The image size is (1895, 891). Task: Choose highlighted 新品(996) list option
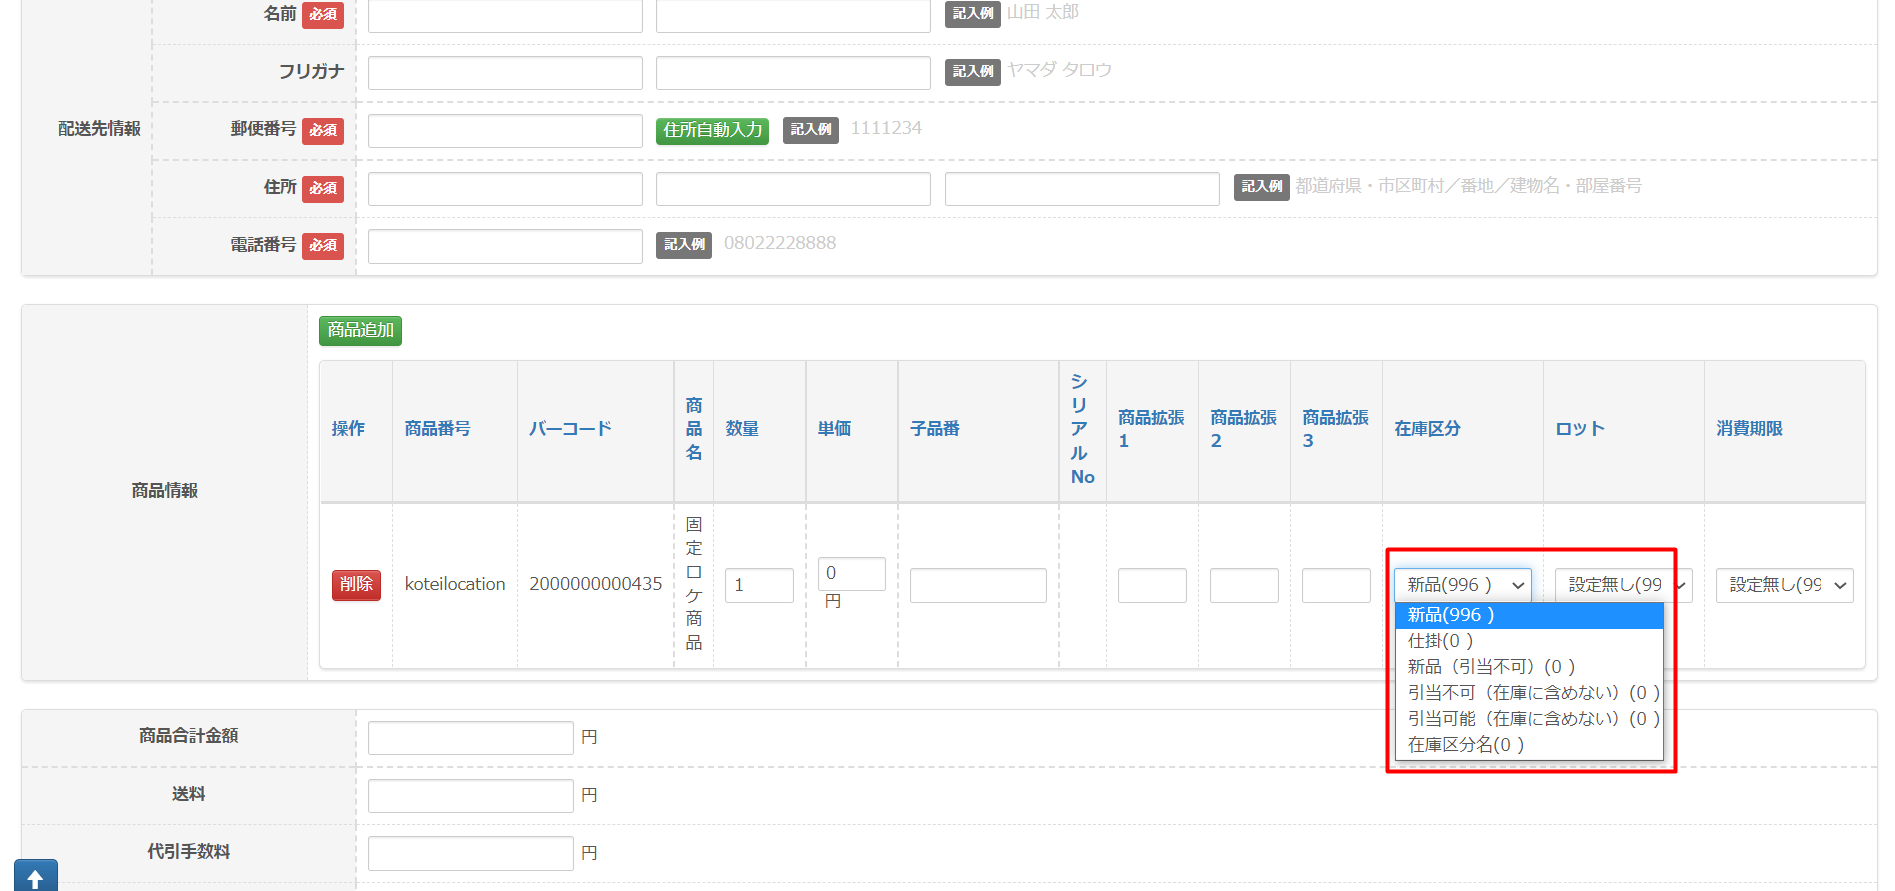tap(1451, 615)
